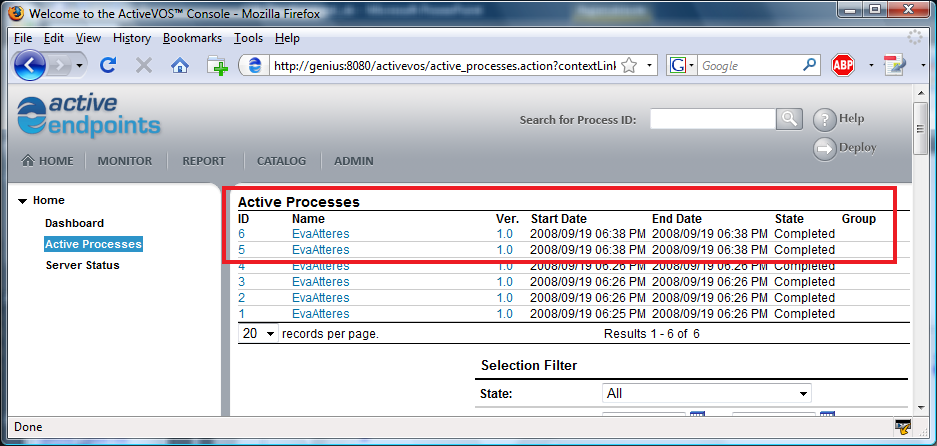
Task: Open the ADMIN navigation tab
Action: pos(354,161)
